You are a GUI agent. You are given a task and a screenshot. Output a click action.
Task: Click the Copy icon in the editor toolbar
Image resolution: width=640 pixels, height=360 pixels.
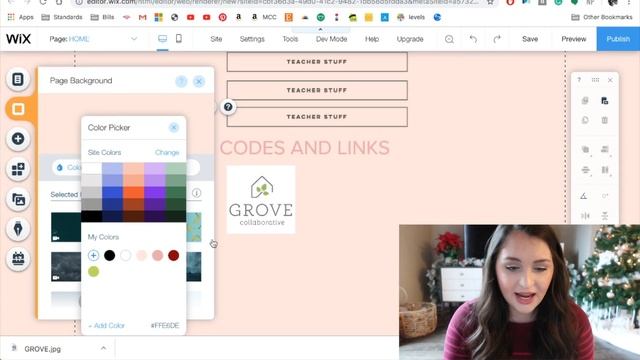tap(585, 101)
